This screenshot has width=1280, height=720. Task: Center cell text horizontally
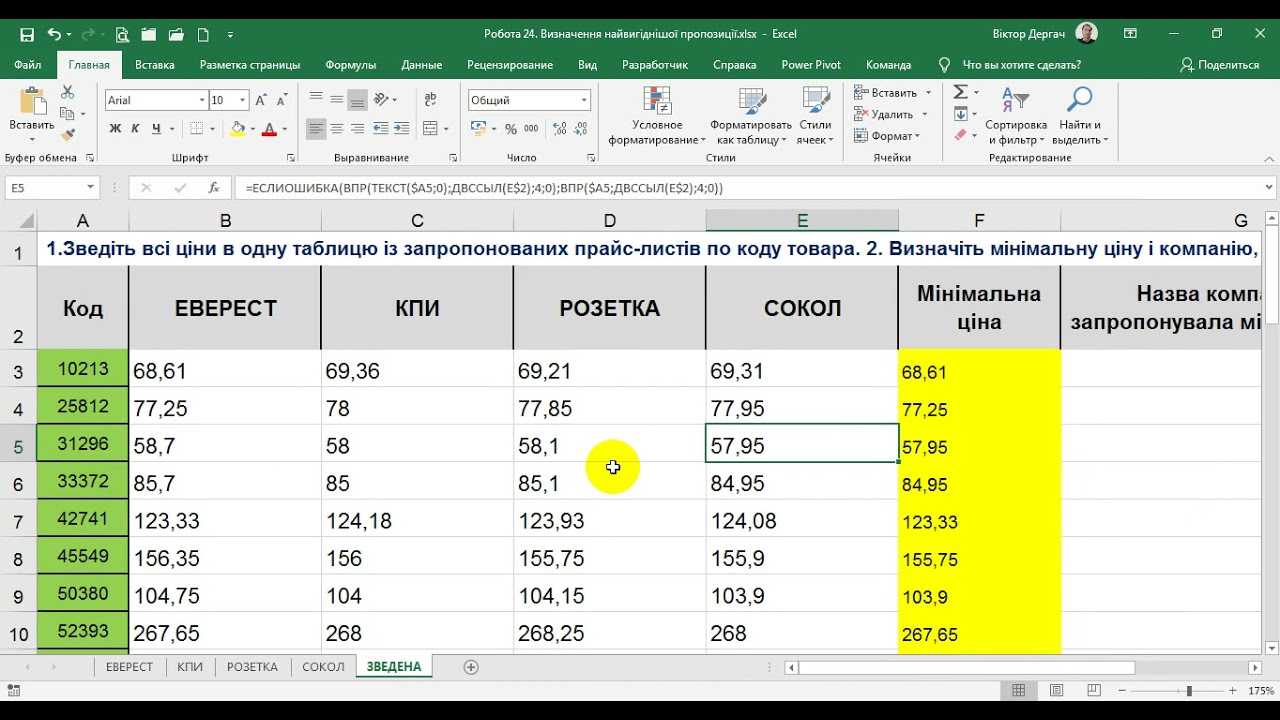click(x=337, y=129)
